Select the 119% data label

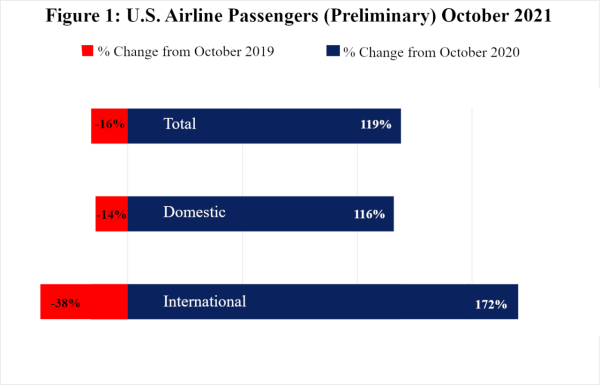[376, 124]
